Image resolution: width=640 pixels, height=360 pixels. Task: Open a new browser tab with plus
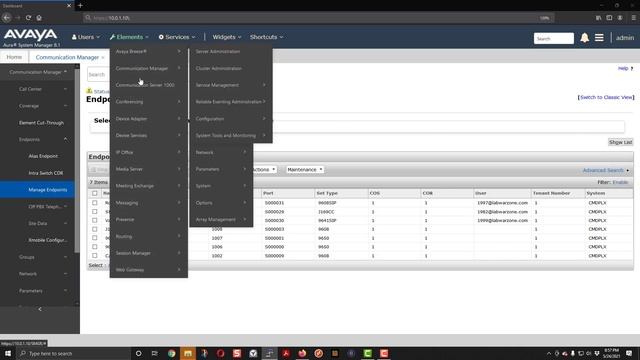(80, 5)
